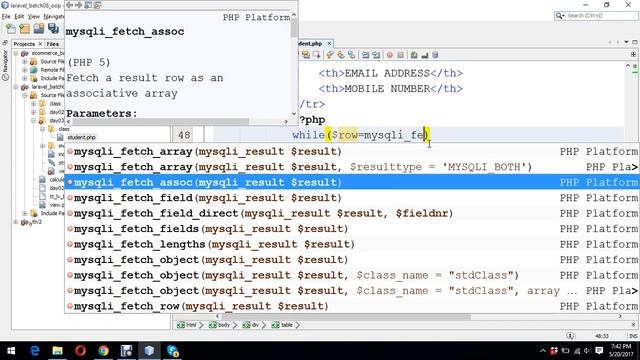Select student.php in the project tree

click(81, 137)
